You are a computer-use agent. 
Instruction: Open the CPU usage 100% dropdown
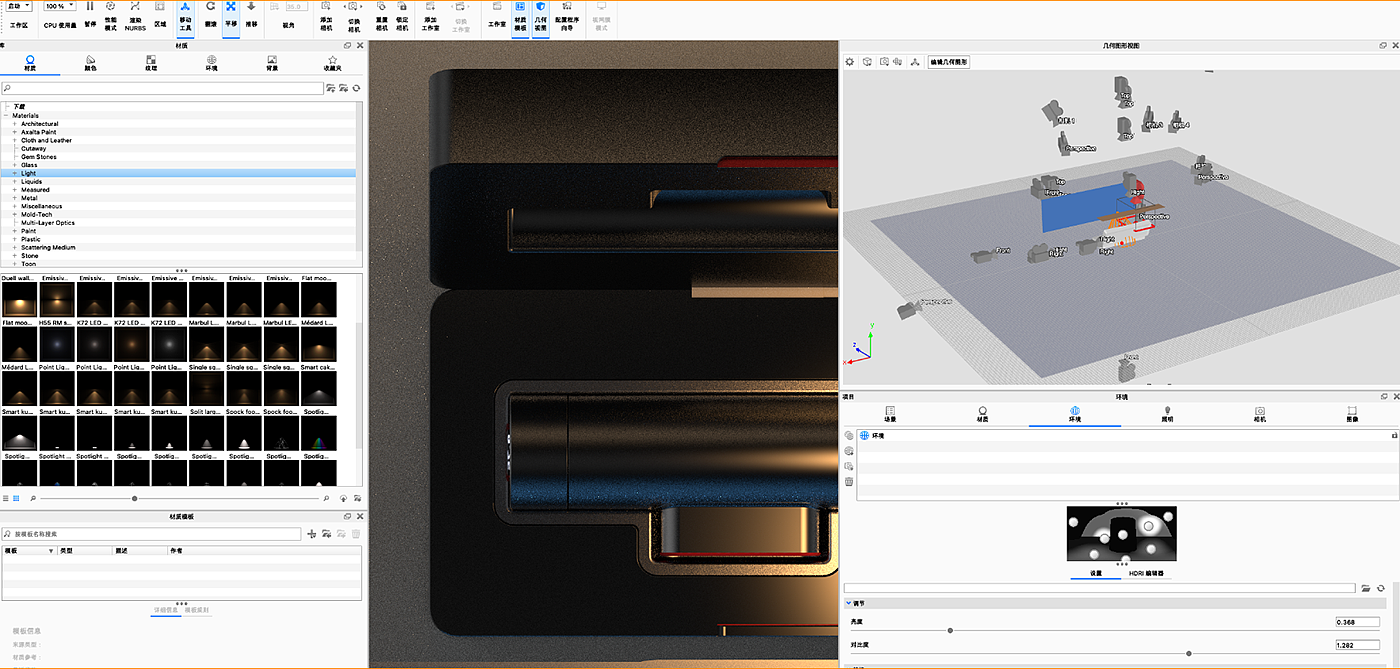[x=60, y=6]
